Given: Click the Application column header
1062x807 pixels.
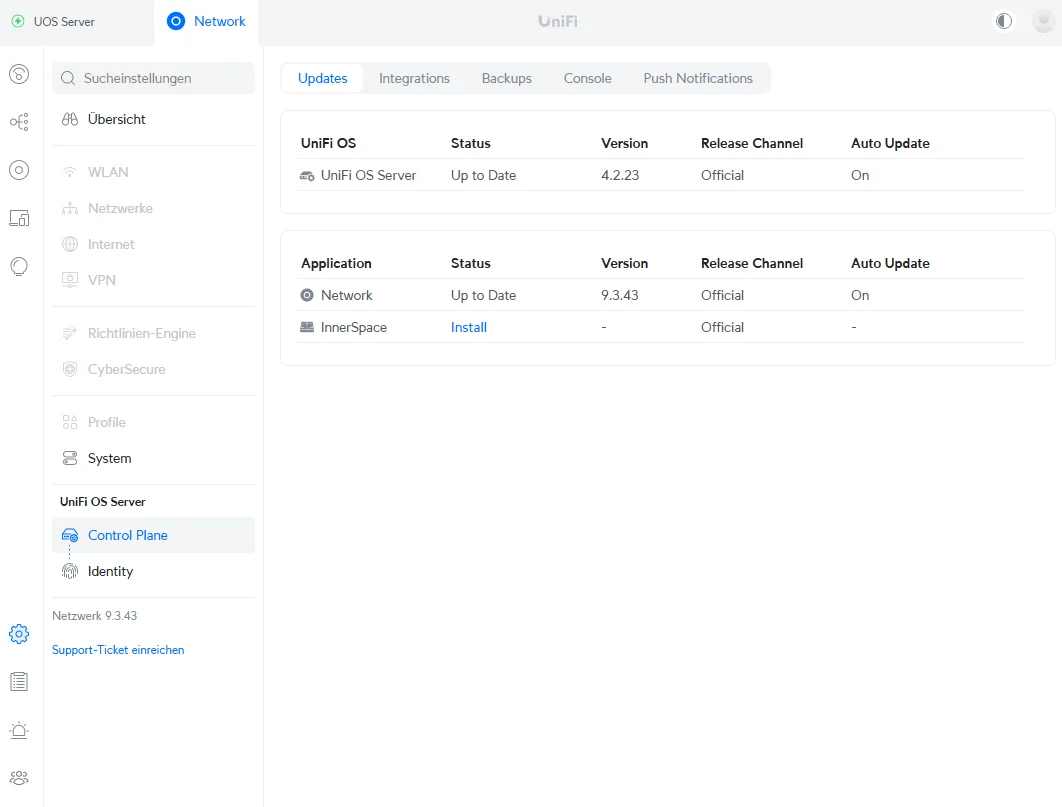Looking at the screenshot, I should pyautogui.click(x=336, y=263).
